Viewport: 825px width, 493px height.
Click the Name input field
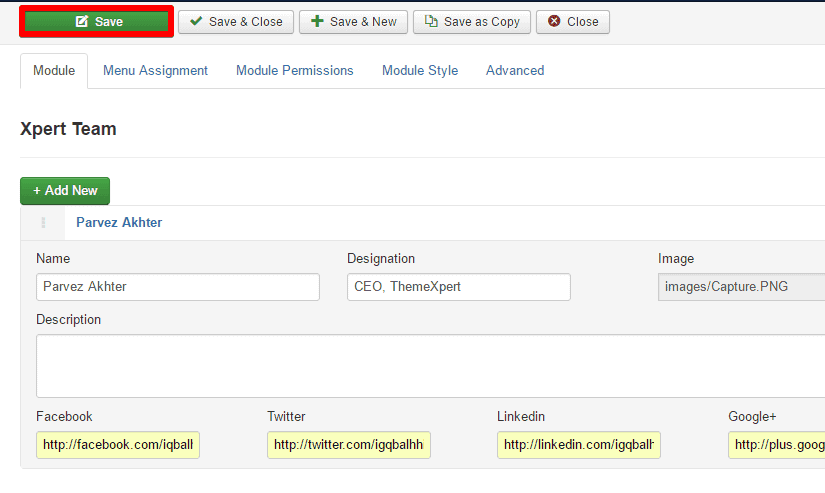178,287
